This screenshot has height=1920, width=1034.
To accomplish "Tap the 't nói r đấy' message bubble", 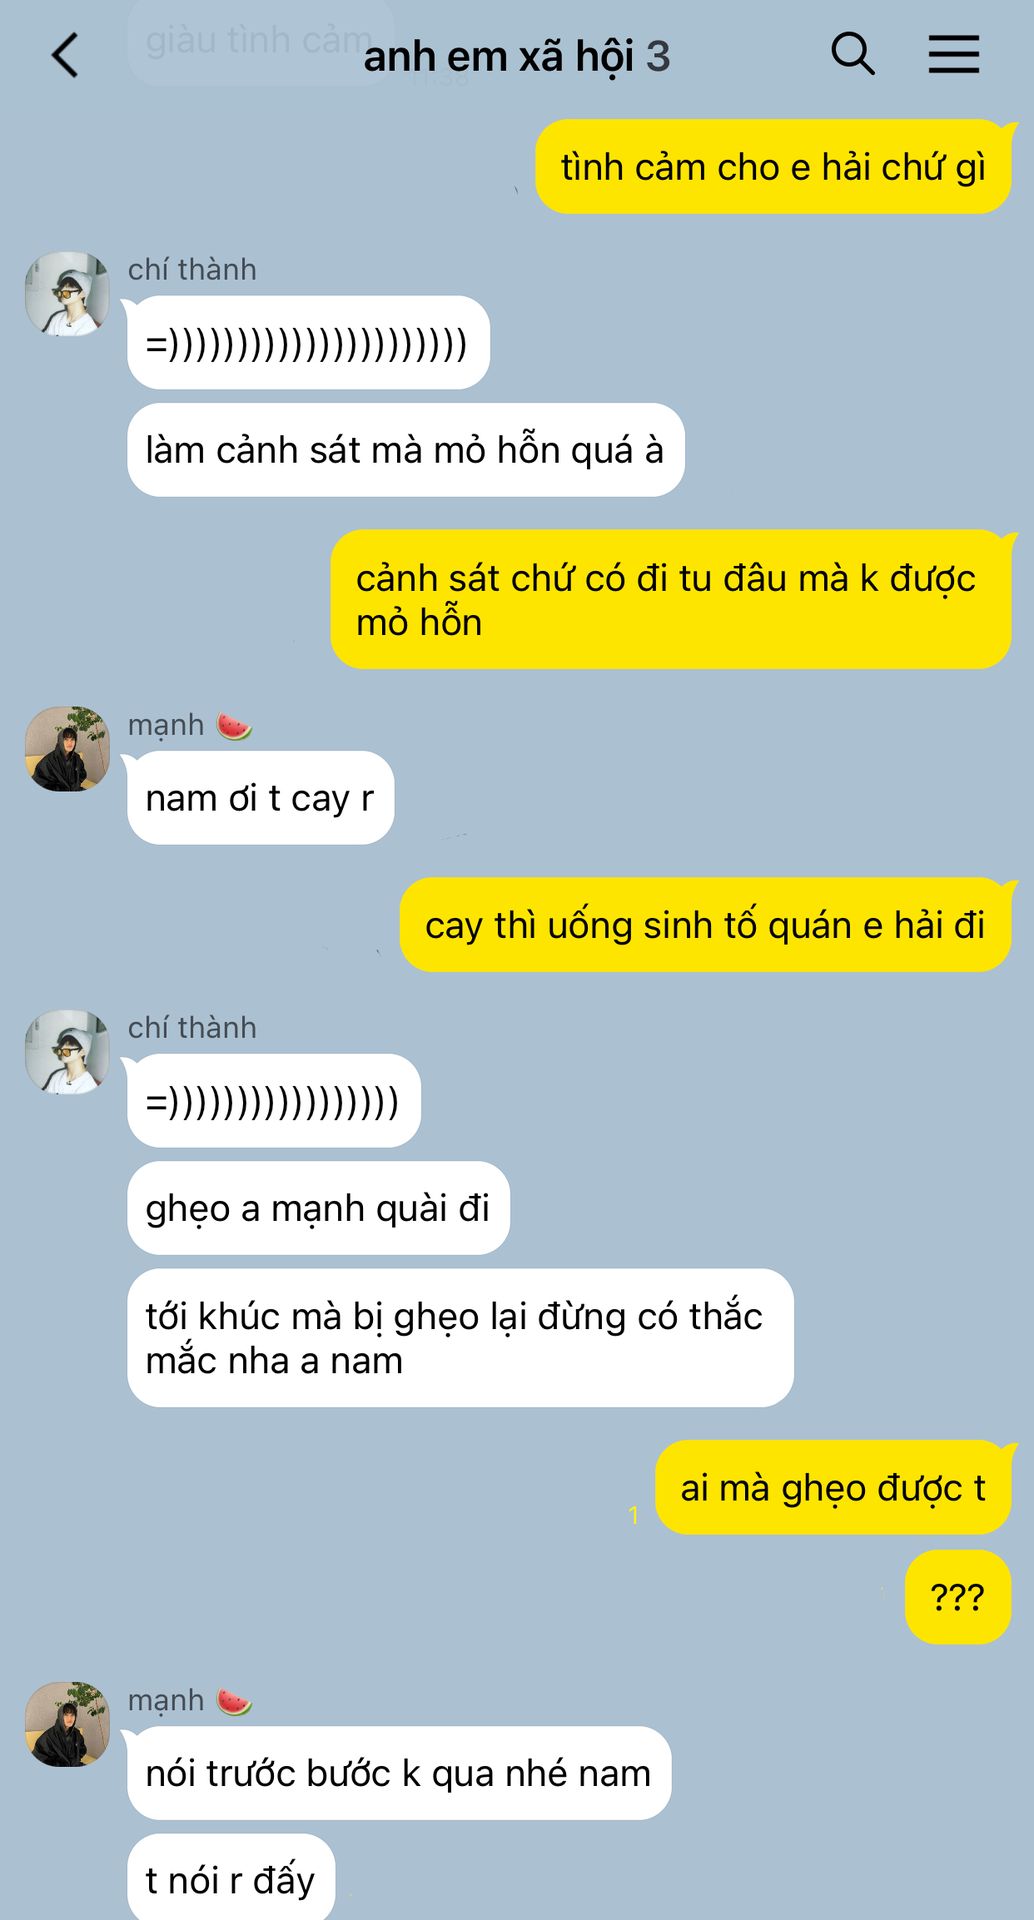I will tap(231, 1878).
